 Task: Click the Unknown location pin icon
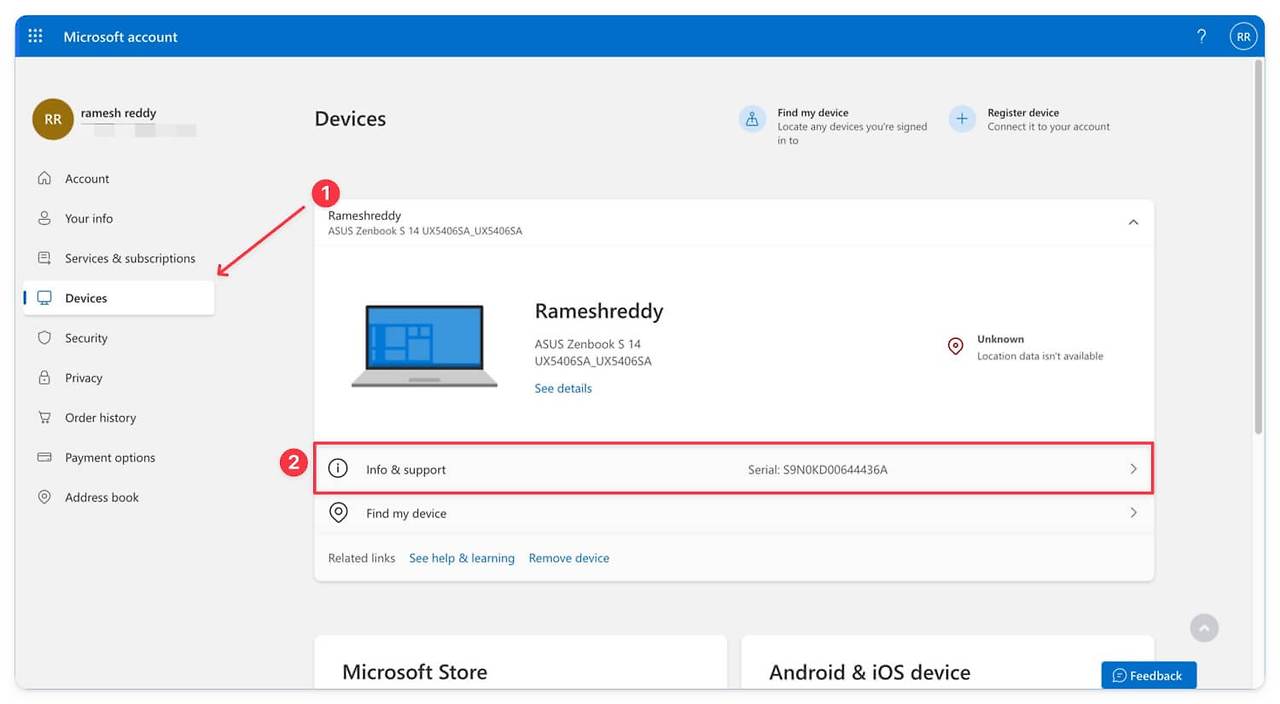955,346
